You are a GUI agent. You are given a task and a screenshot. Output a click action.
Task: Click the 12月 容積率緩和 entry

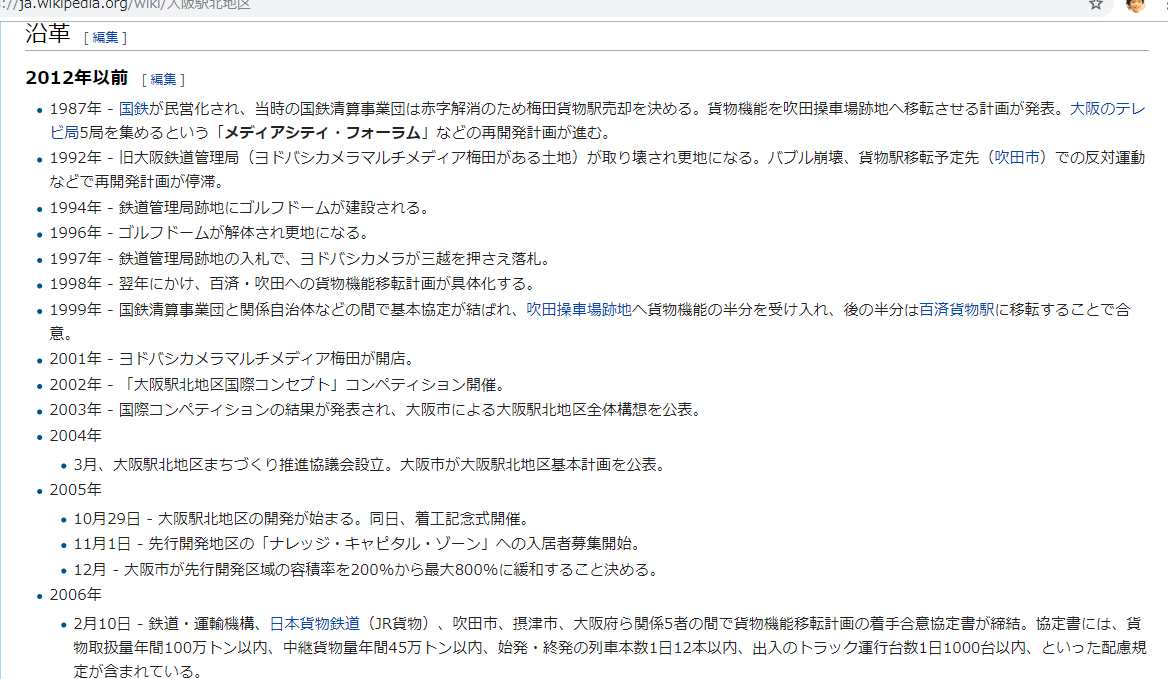point(366,570)
